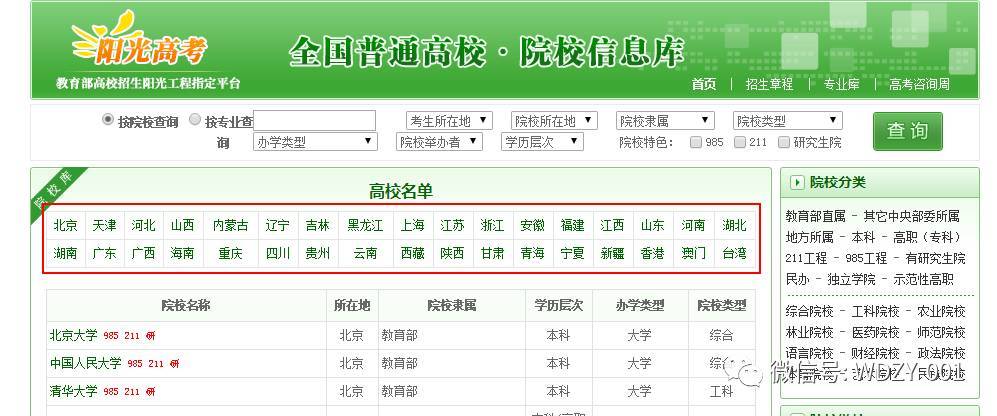The width and height of the screenshot is (997, 416).
Task: Open the 北京大学 school link
Action: [x=73, y=335]
